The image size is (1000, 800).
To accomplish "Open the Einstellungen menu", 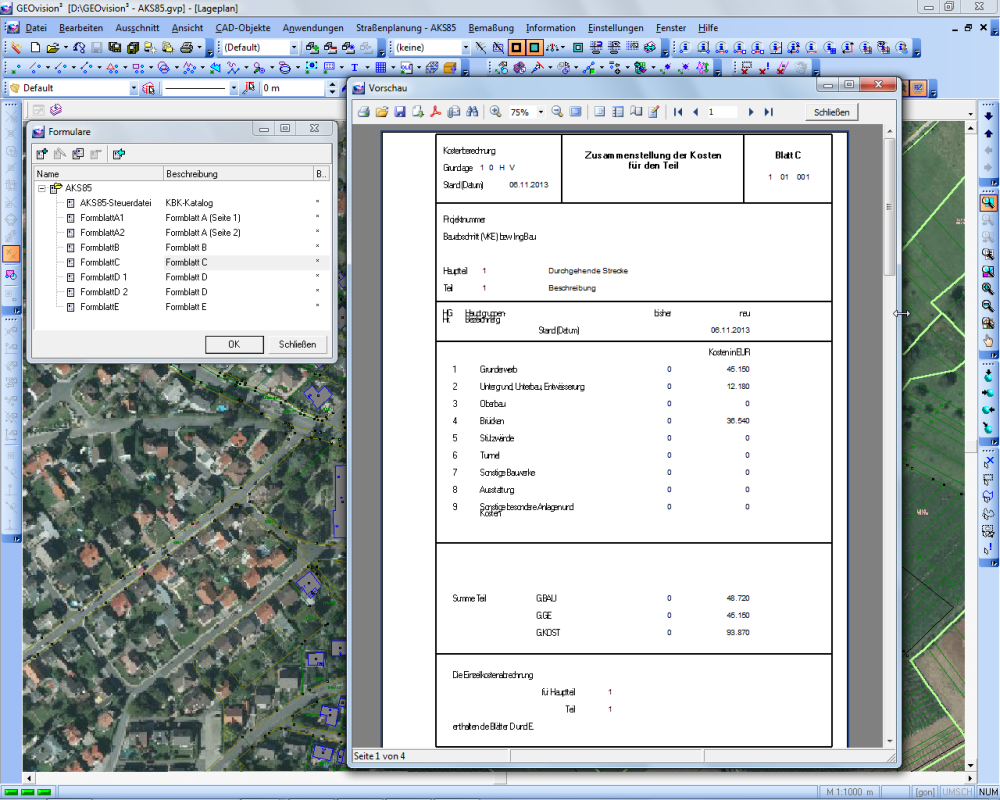I will (615, 28).
